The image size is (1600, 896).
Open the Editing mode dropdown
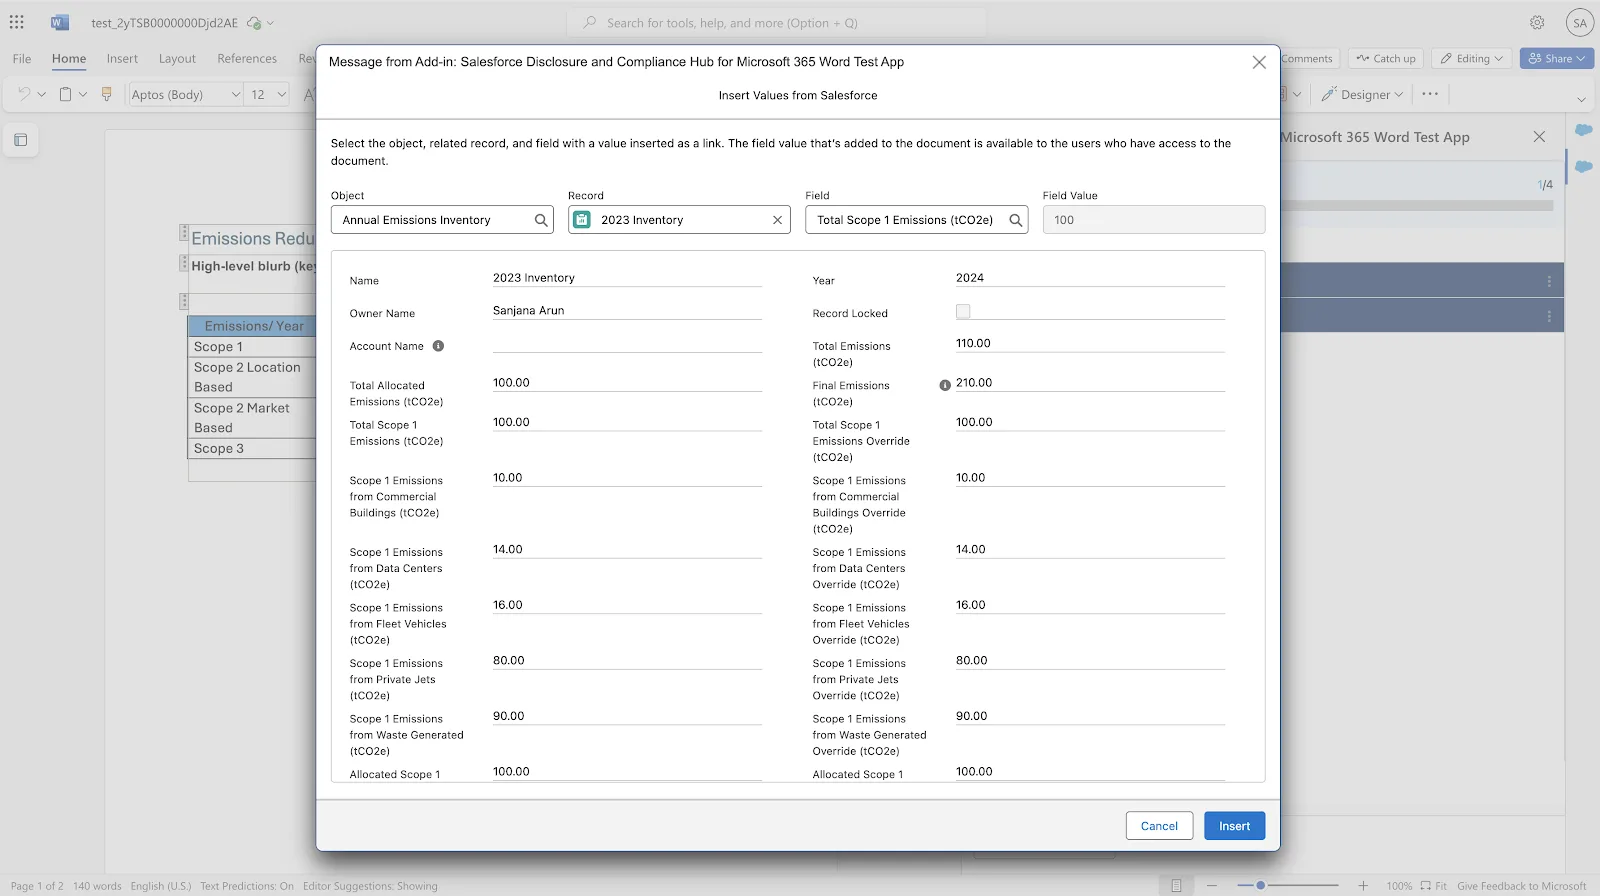(x=1471, y=58)
